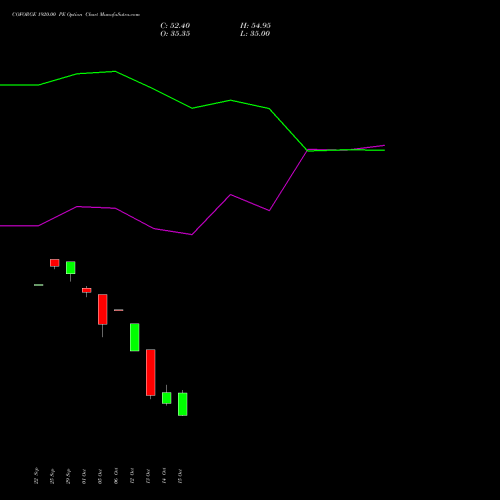The image size is (500, 500).
Task: Select the 22 Sep date label on the axis
Action: pos(36,476)
